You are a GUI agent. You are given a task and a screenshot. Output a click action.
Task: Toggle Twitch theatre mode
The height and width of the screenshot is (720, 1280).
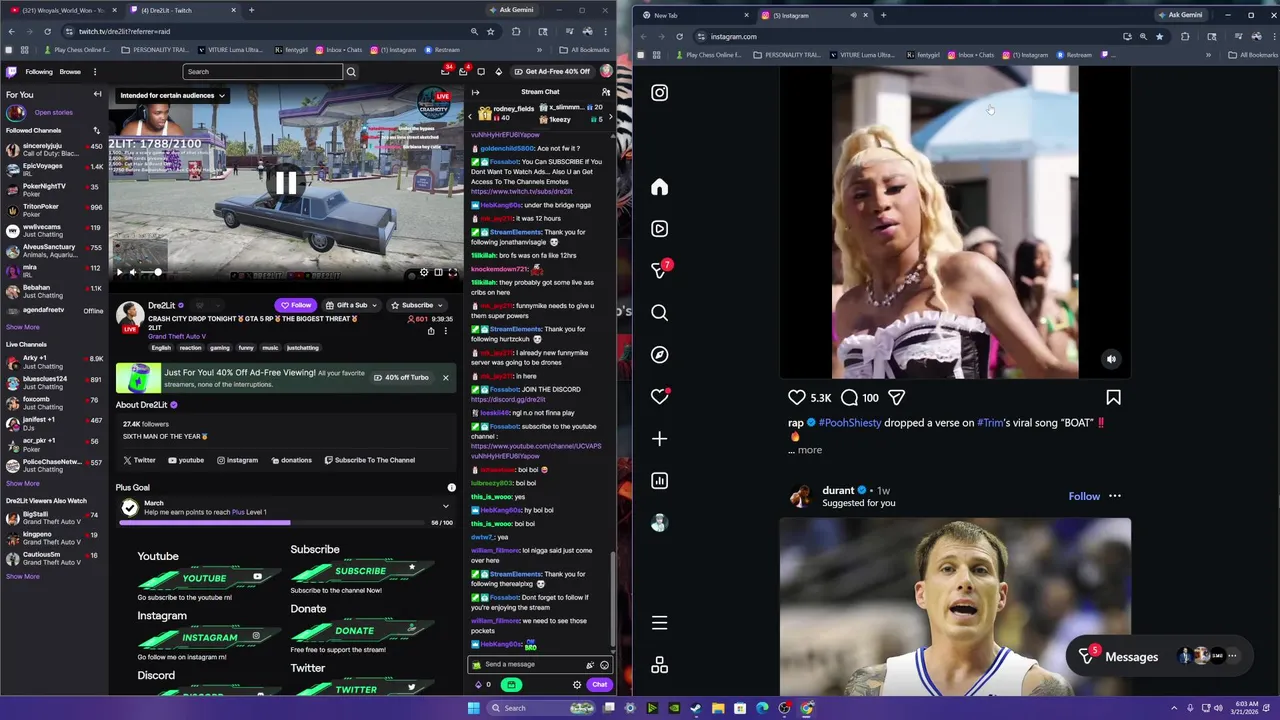pos(438,272)
